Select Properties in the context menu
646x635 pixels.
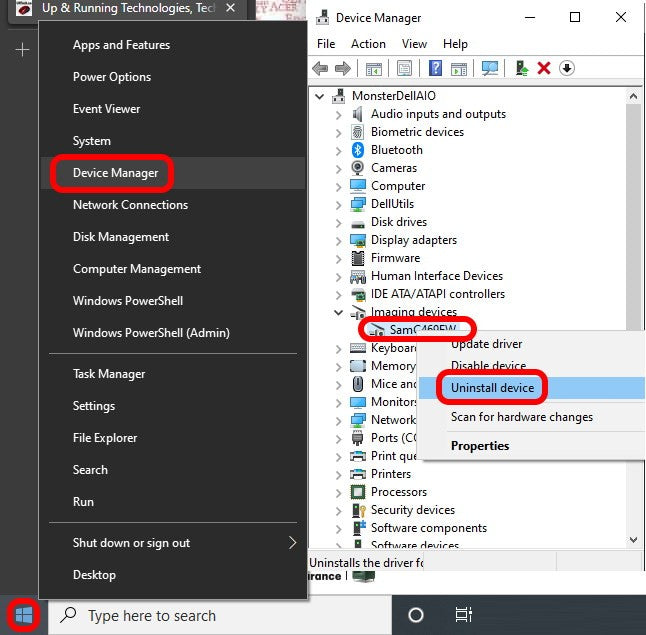(480, 446)
